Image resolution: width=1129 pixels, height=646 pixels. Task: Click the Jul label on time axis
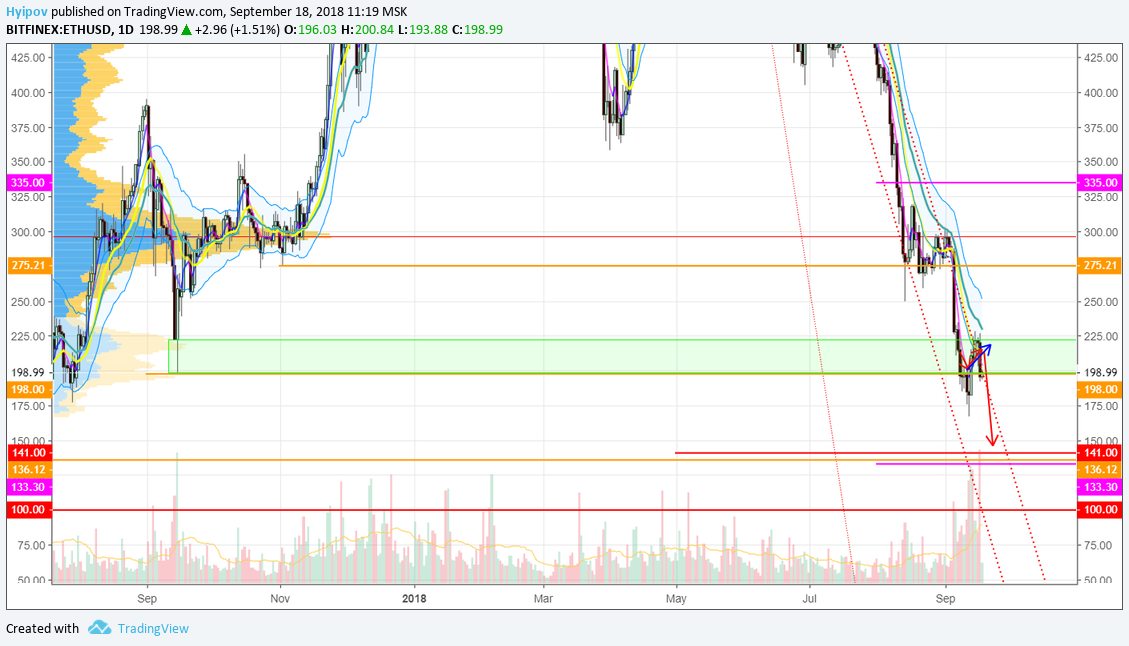[x=809, y=598]
